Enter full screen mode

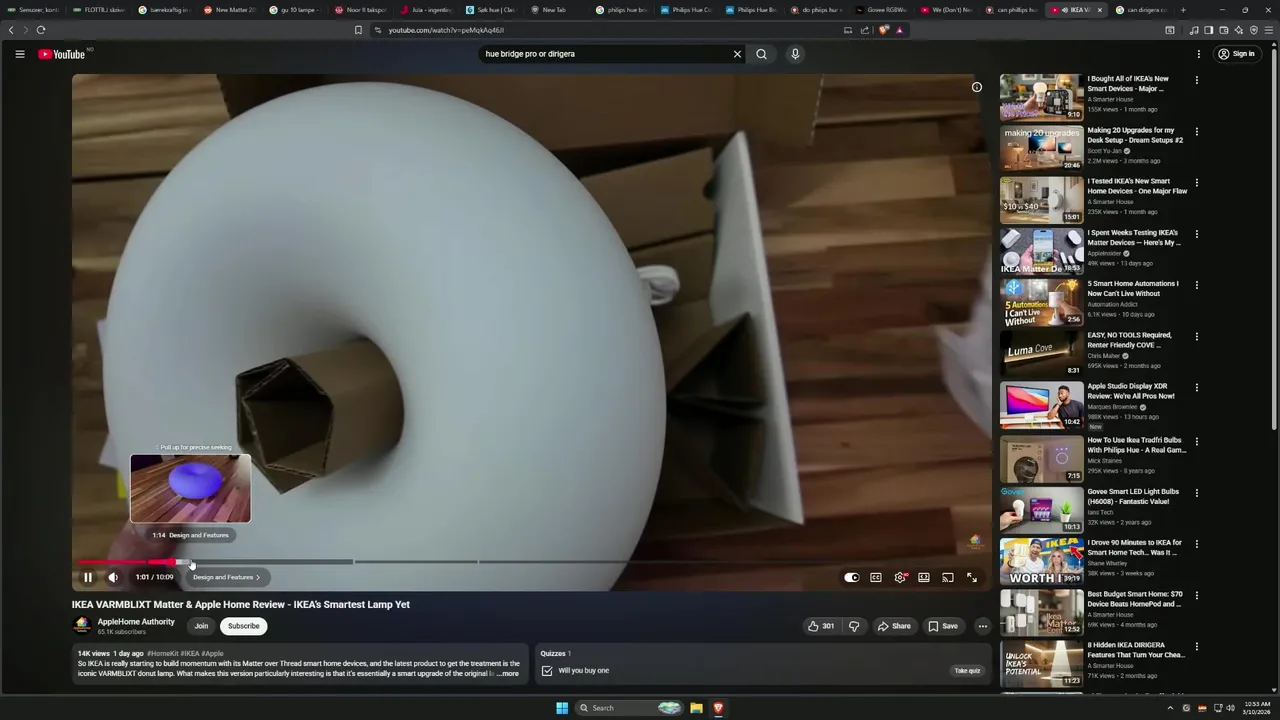(x=972, y=577)
